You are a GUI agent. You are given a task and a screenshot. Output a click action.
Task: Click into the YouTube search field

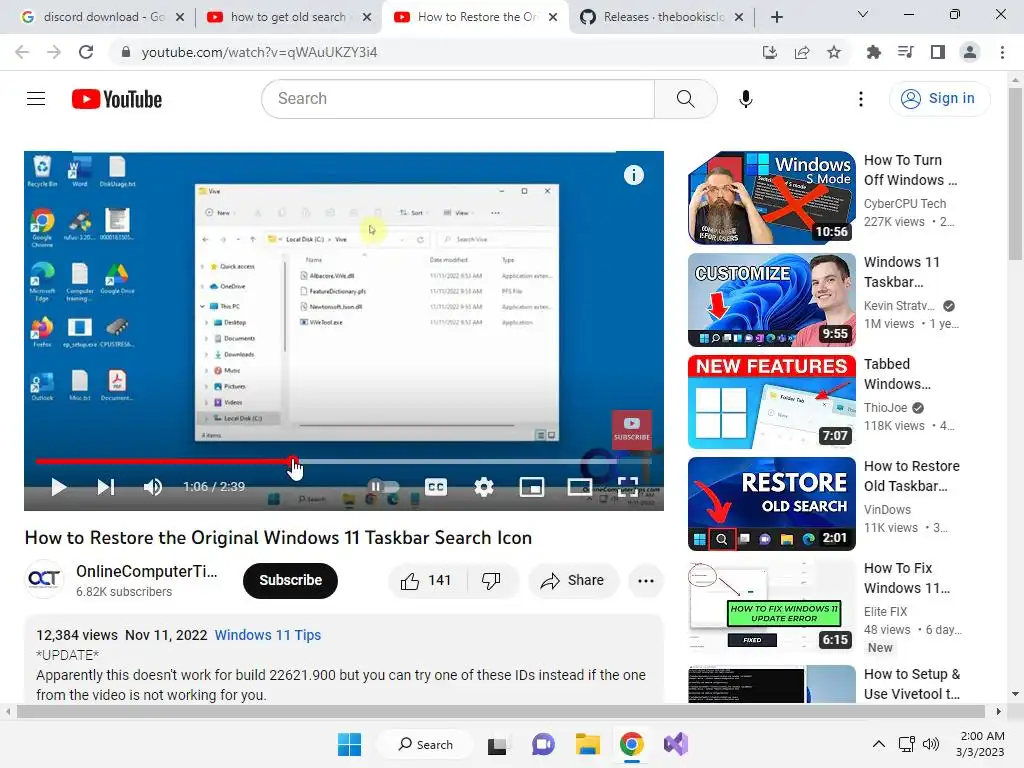click(x=458, y=99)
